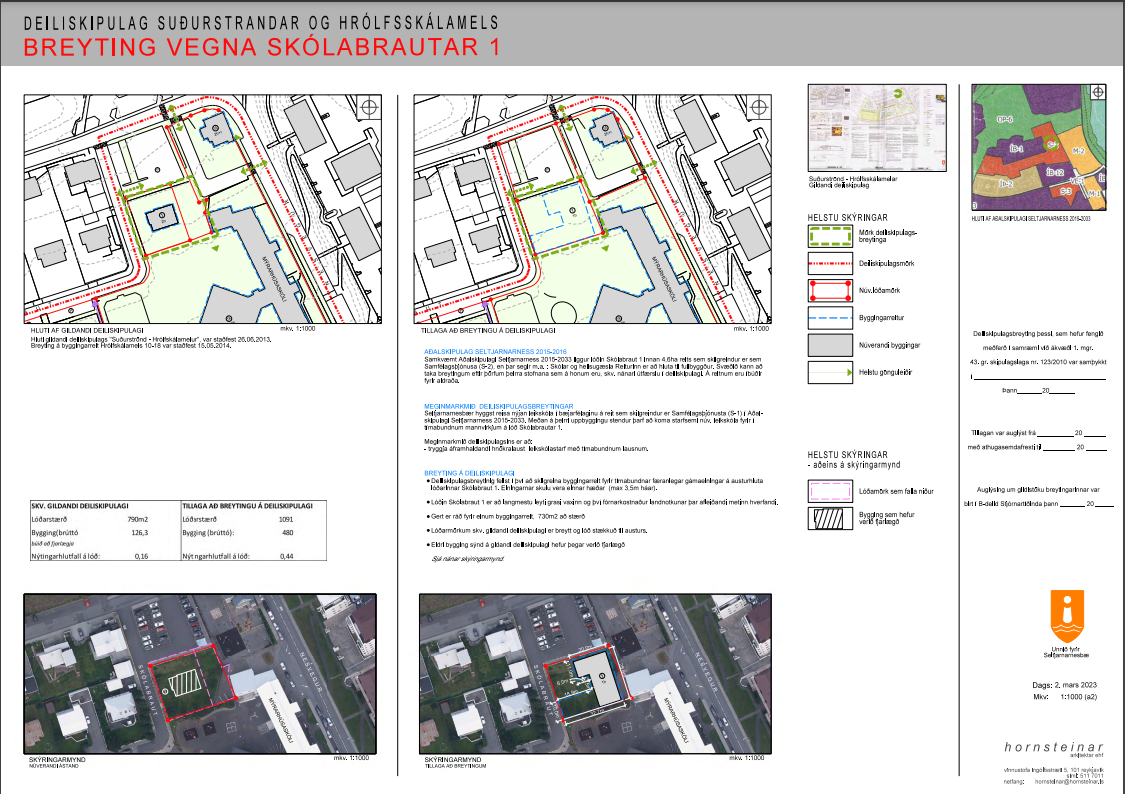Click the green OP-6 zone on the master plan
This screenshot has height=794, width=1125.
click(x=1005, y=120)
